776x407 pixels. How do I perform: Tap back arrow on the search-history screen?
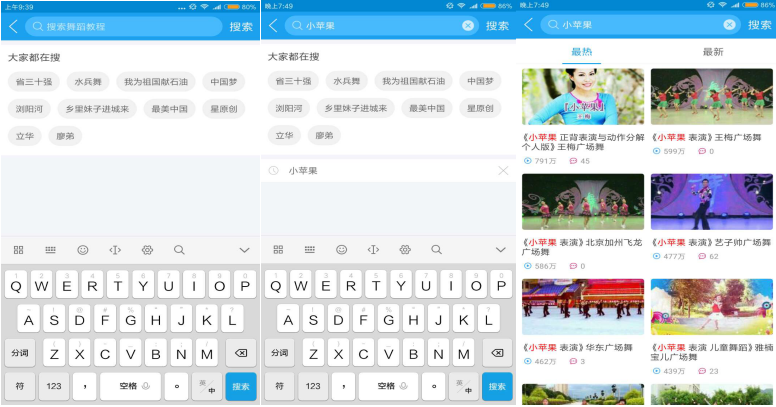coord(273,26)
